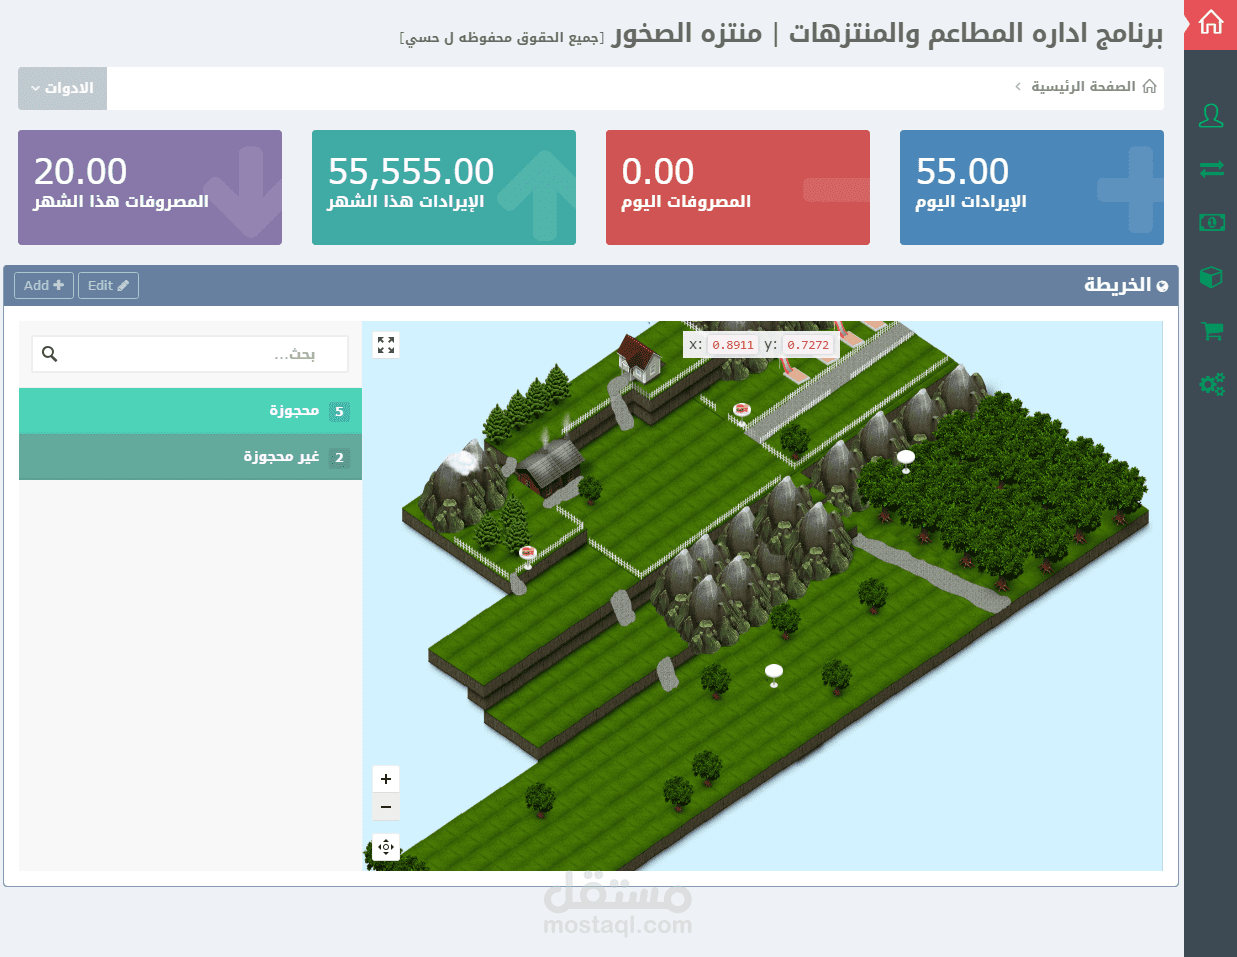Viewport: 1237px width, 957px height.
Task: Click the zoom-in (+) control on the map
Action: [x=386, y=778]
